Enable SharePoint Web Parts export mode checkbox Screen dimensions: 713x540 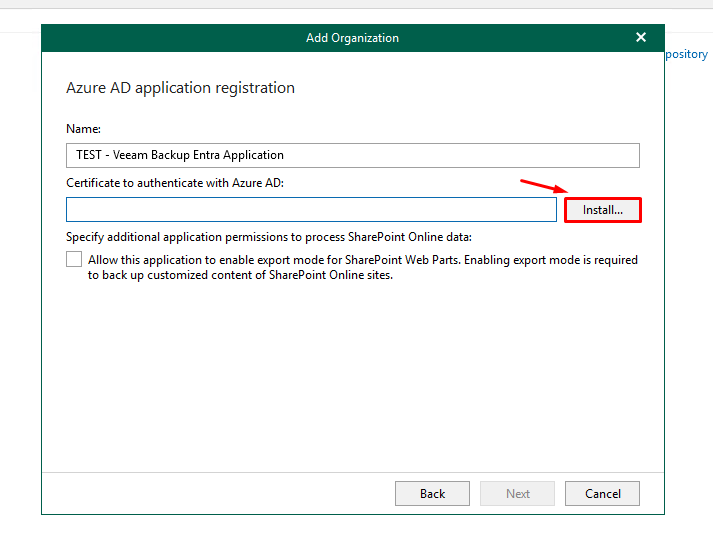[x=74, y=260]
